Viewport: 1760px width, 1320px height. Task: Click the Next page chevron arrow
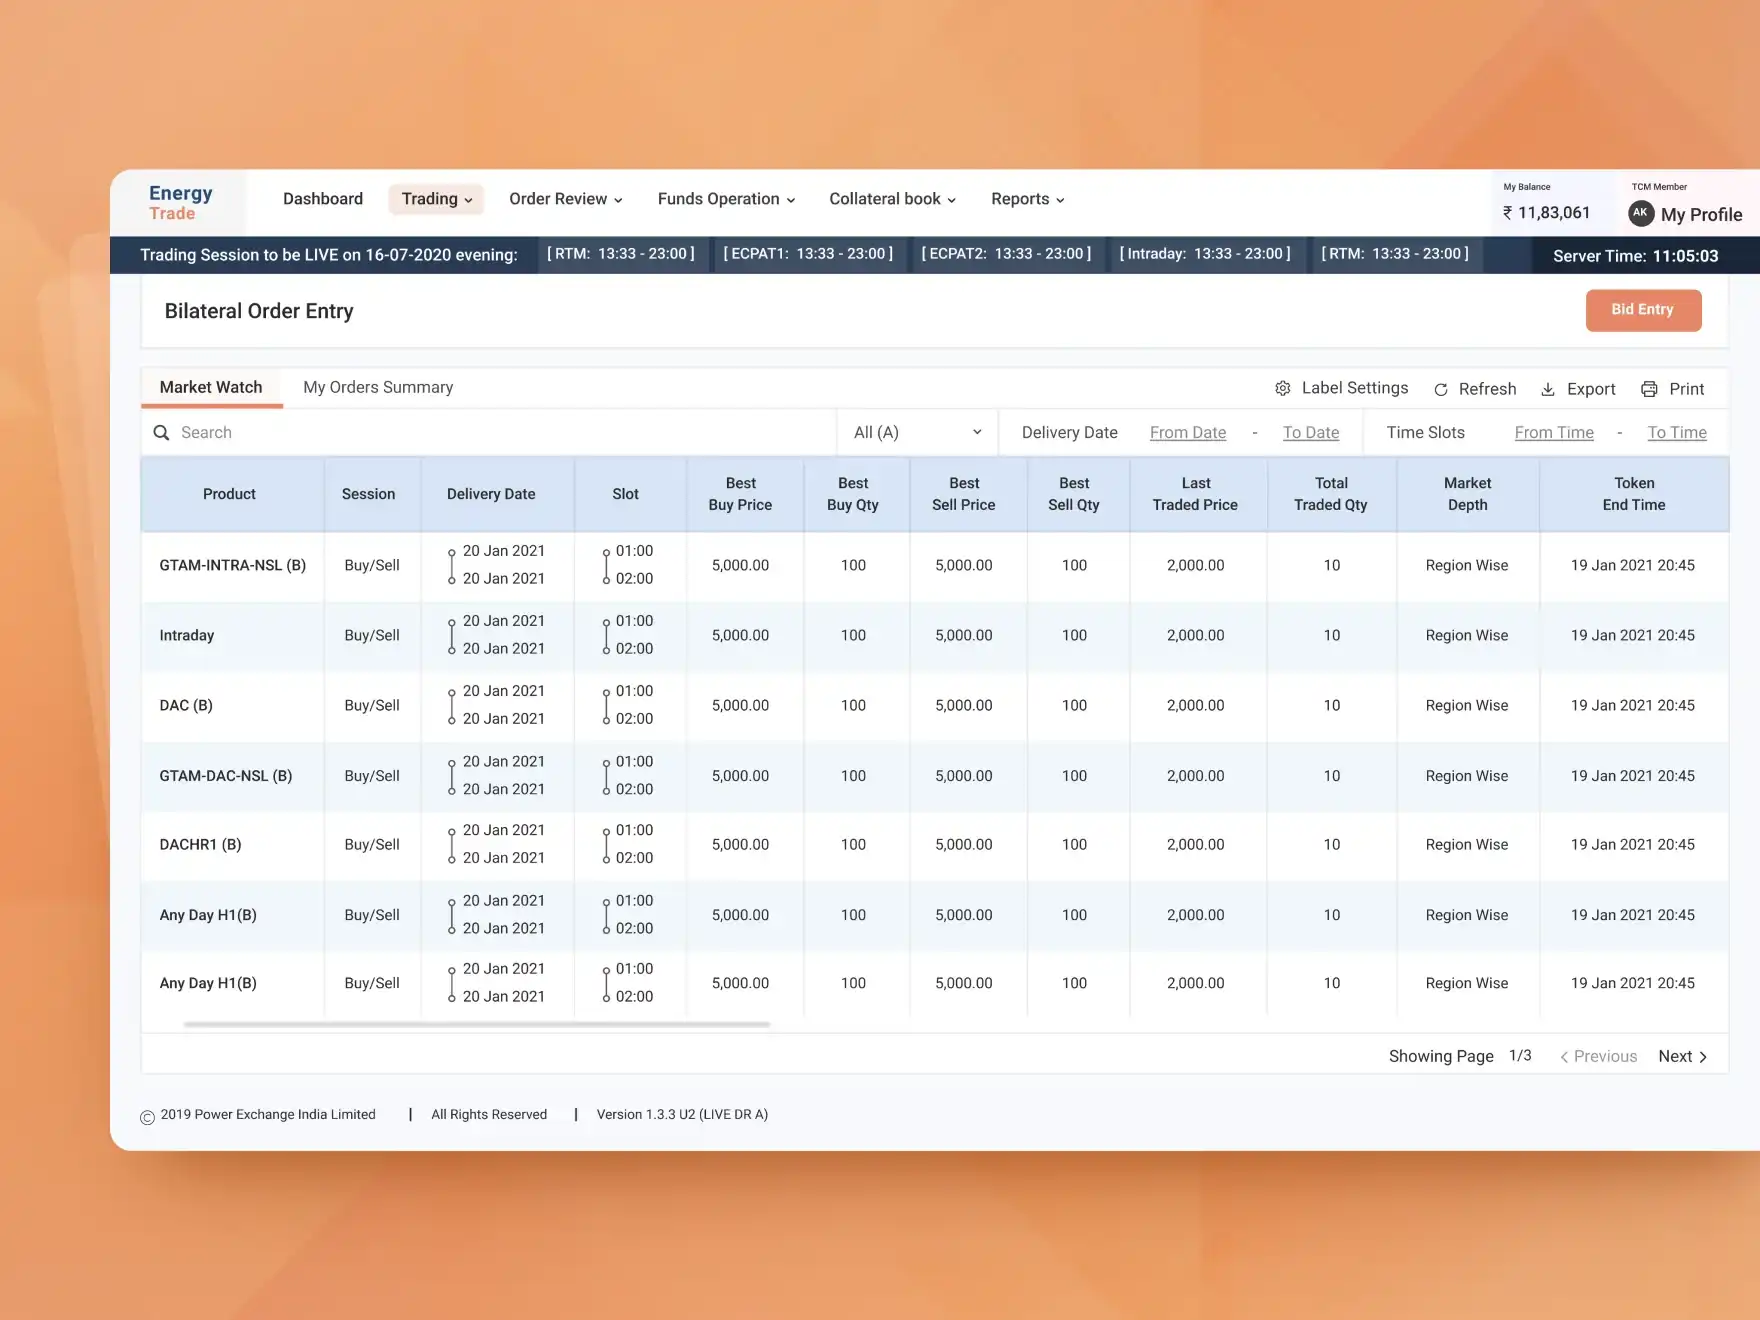[x=1703, y=1057]
